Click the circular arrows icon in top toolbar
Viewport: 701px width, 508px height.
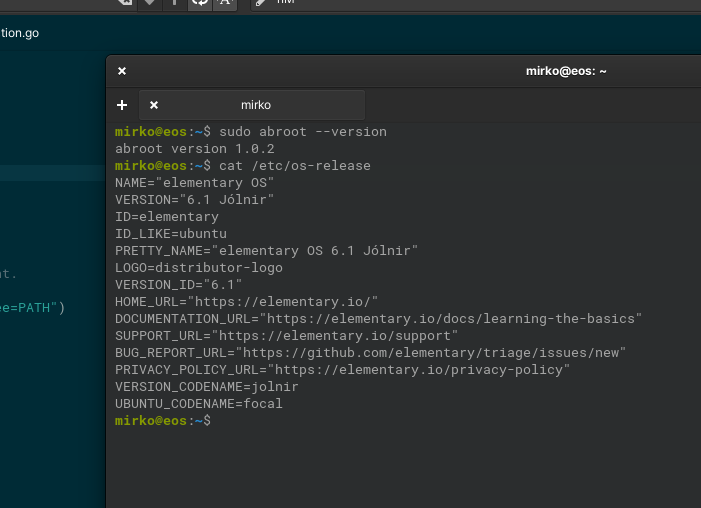click(x=200, y=2)
